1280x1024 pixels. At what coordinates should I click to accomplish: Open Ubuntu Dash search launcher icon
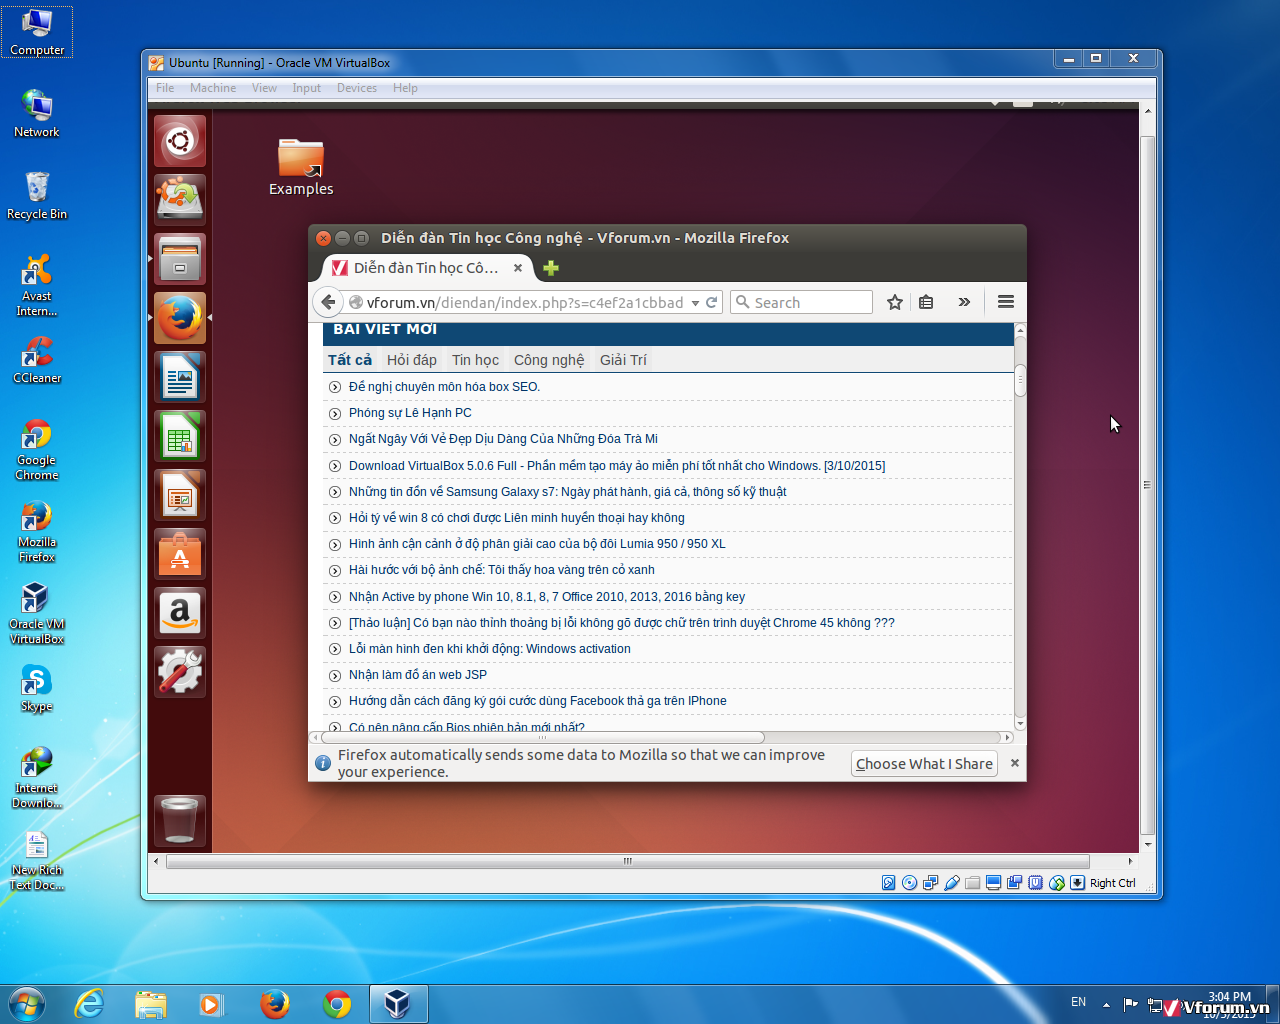coord(180,141)
